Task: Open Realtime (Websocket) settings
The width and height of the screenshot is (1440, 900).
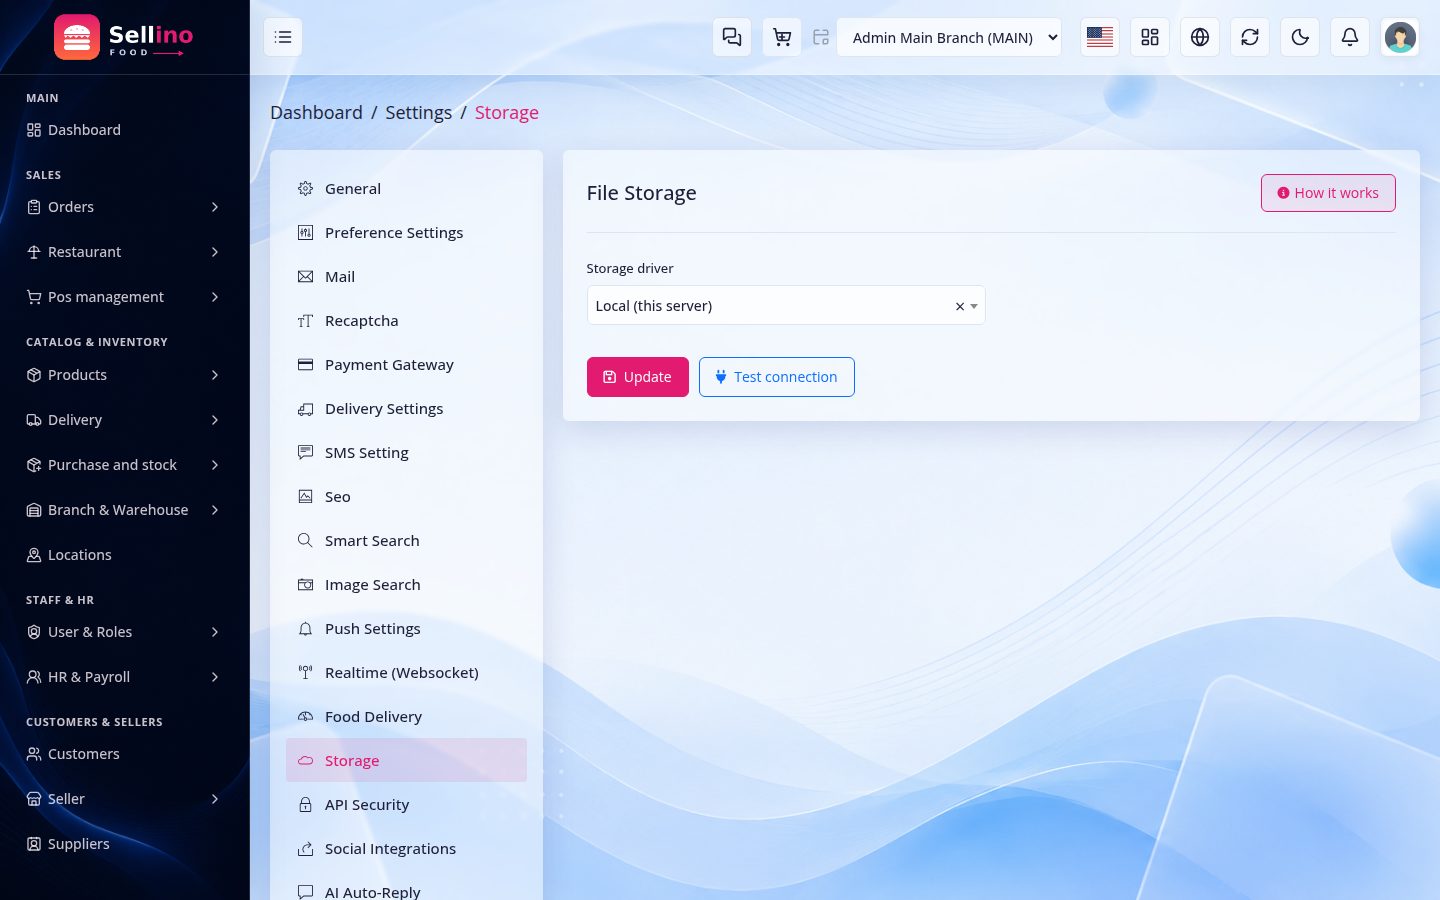Action: coord(406,672)
